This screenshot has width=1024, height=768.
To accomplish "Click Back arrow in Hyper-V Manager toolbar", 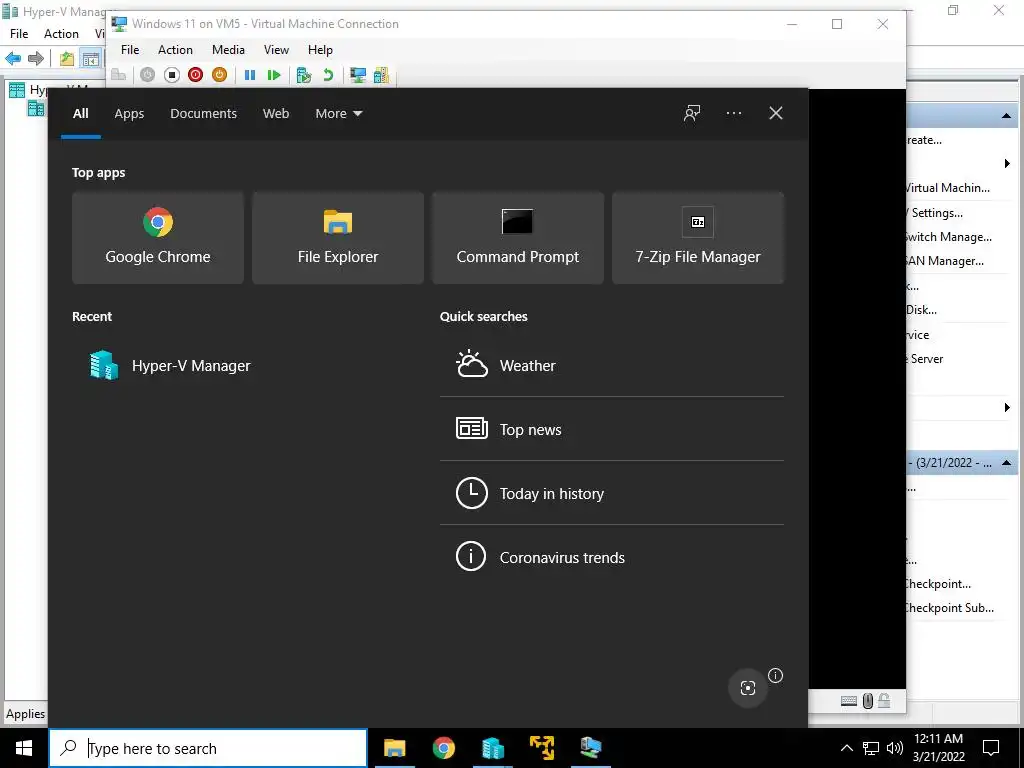I will 13,59.
